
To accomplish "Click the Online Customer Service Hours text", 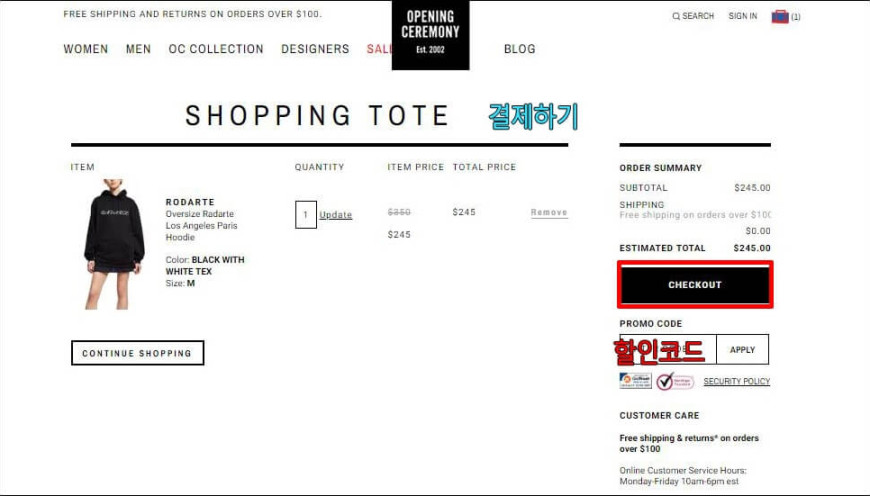I will [x=682, y=475].
